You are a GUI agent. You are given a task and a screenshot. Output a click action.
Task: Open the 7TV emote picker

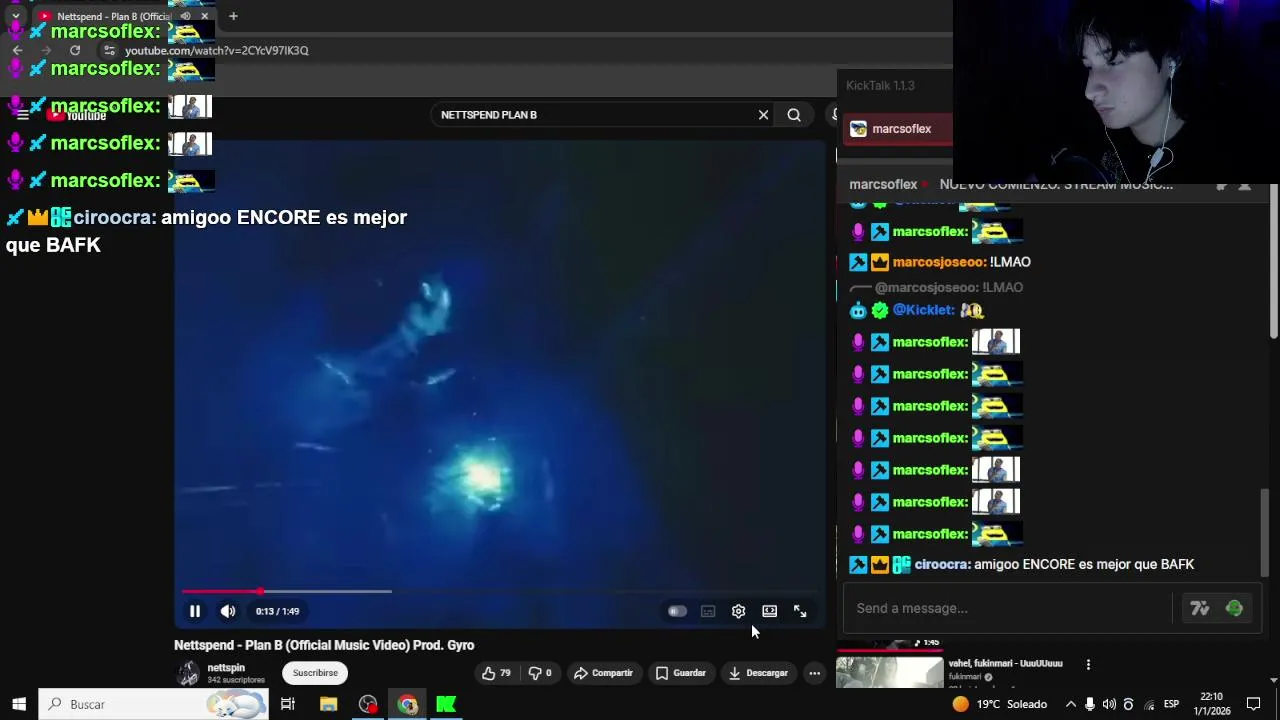1200,608
